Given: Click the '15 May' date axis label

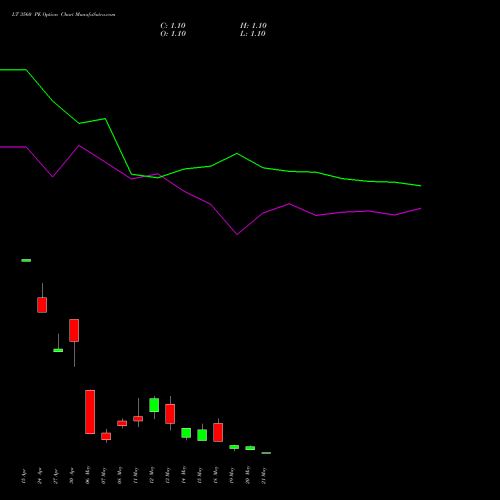Looking at the screenshot, I should click(x=200, y=475).
